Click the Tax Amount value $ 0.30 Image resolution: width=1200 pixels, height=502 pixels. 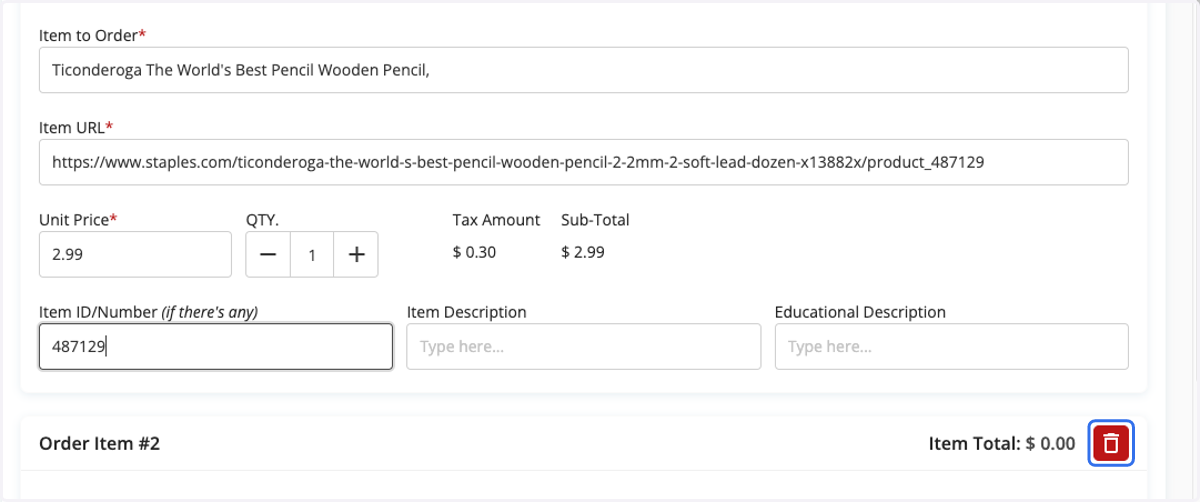pyautogui.click(x=474, y=252)
